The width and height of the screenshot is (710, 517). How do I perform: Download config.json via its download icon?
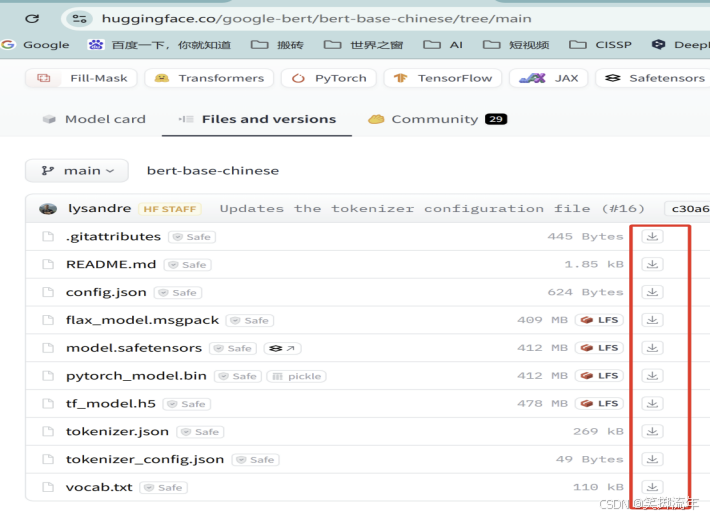click(652, 292)
